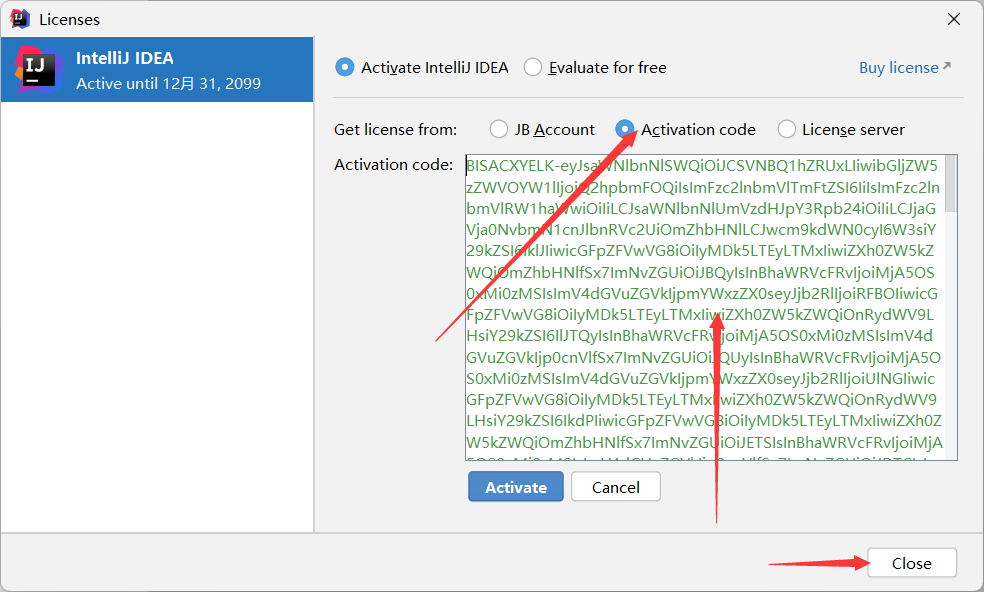Click the IntelliJ IDEA product logo
The height and width of the screenshot is (592, 984).
[38, 69]
